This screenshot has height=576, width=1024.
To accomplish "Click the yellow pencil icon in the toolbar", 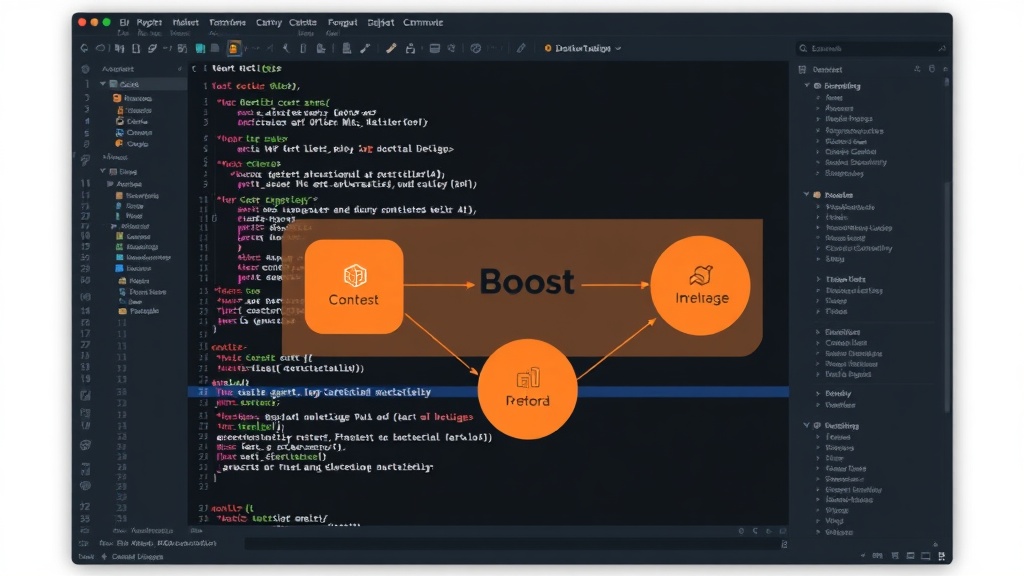I will pyautogui.click(x=391, y=48).
